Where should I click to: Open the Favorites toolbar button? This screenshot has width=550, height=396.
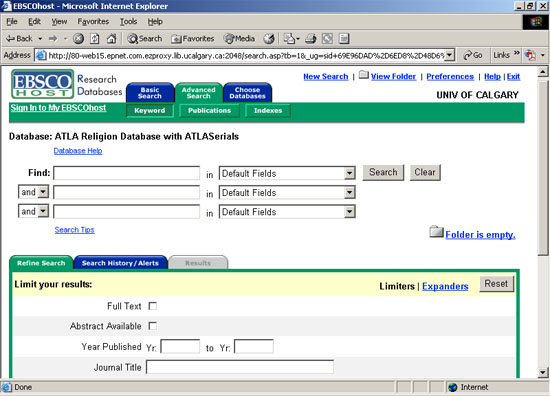(x=193, y=39)
